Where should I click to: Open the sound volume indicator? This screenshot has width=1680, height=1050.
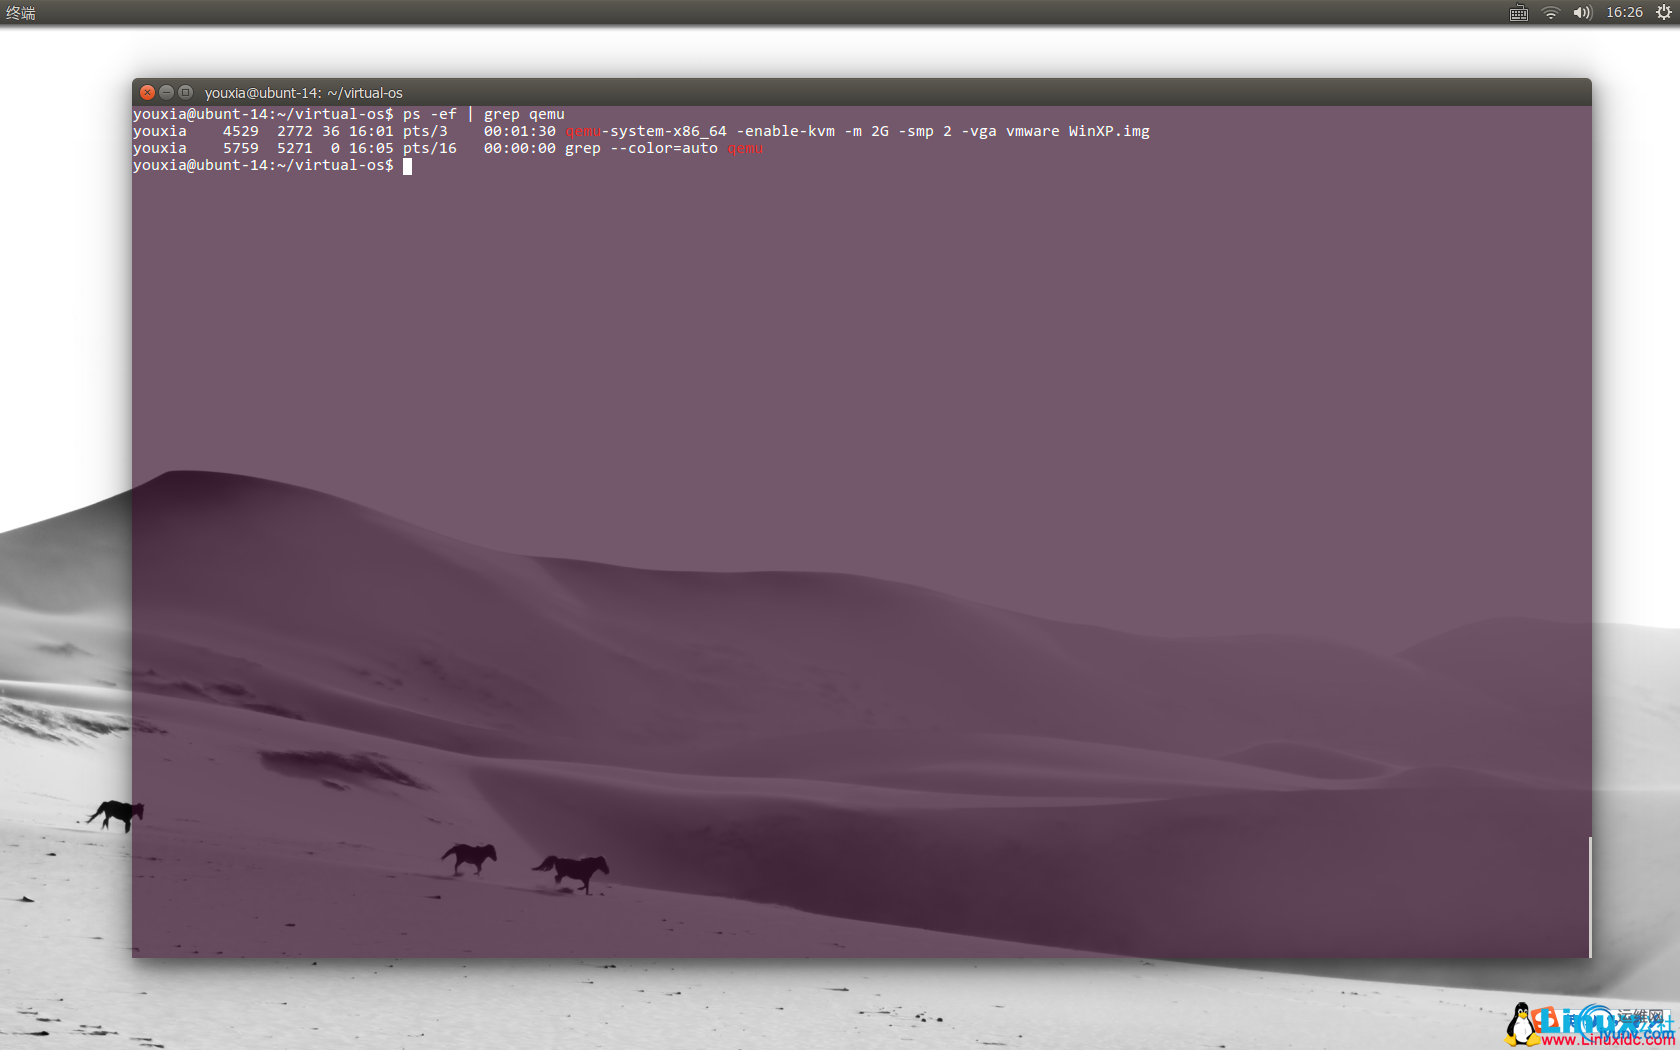coord(1582,13)
